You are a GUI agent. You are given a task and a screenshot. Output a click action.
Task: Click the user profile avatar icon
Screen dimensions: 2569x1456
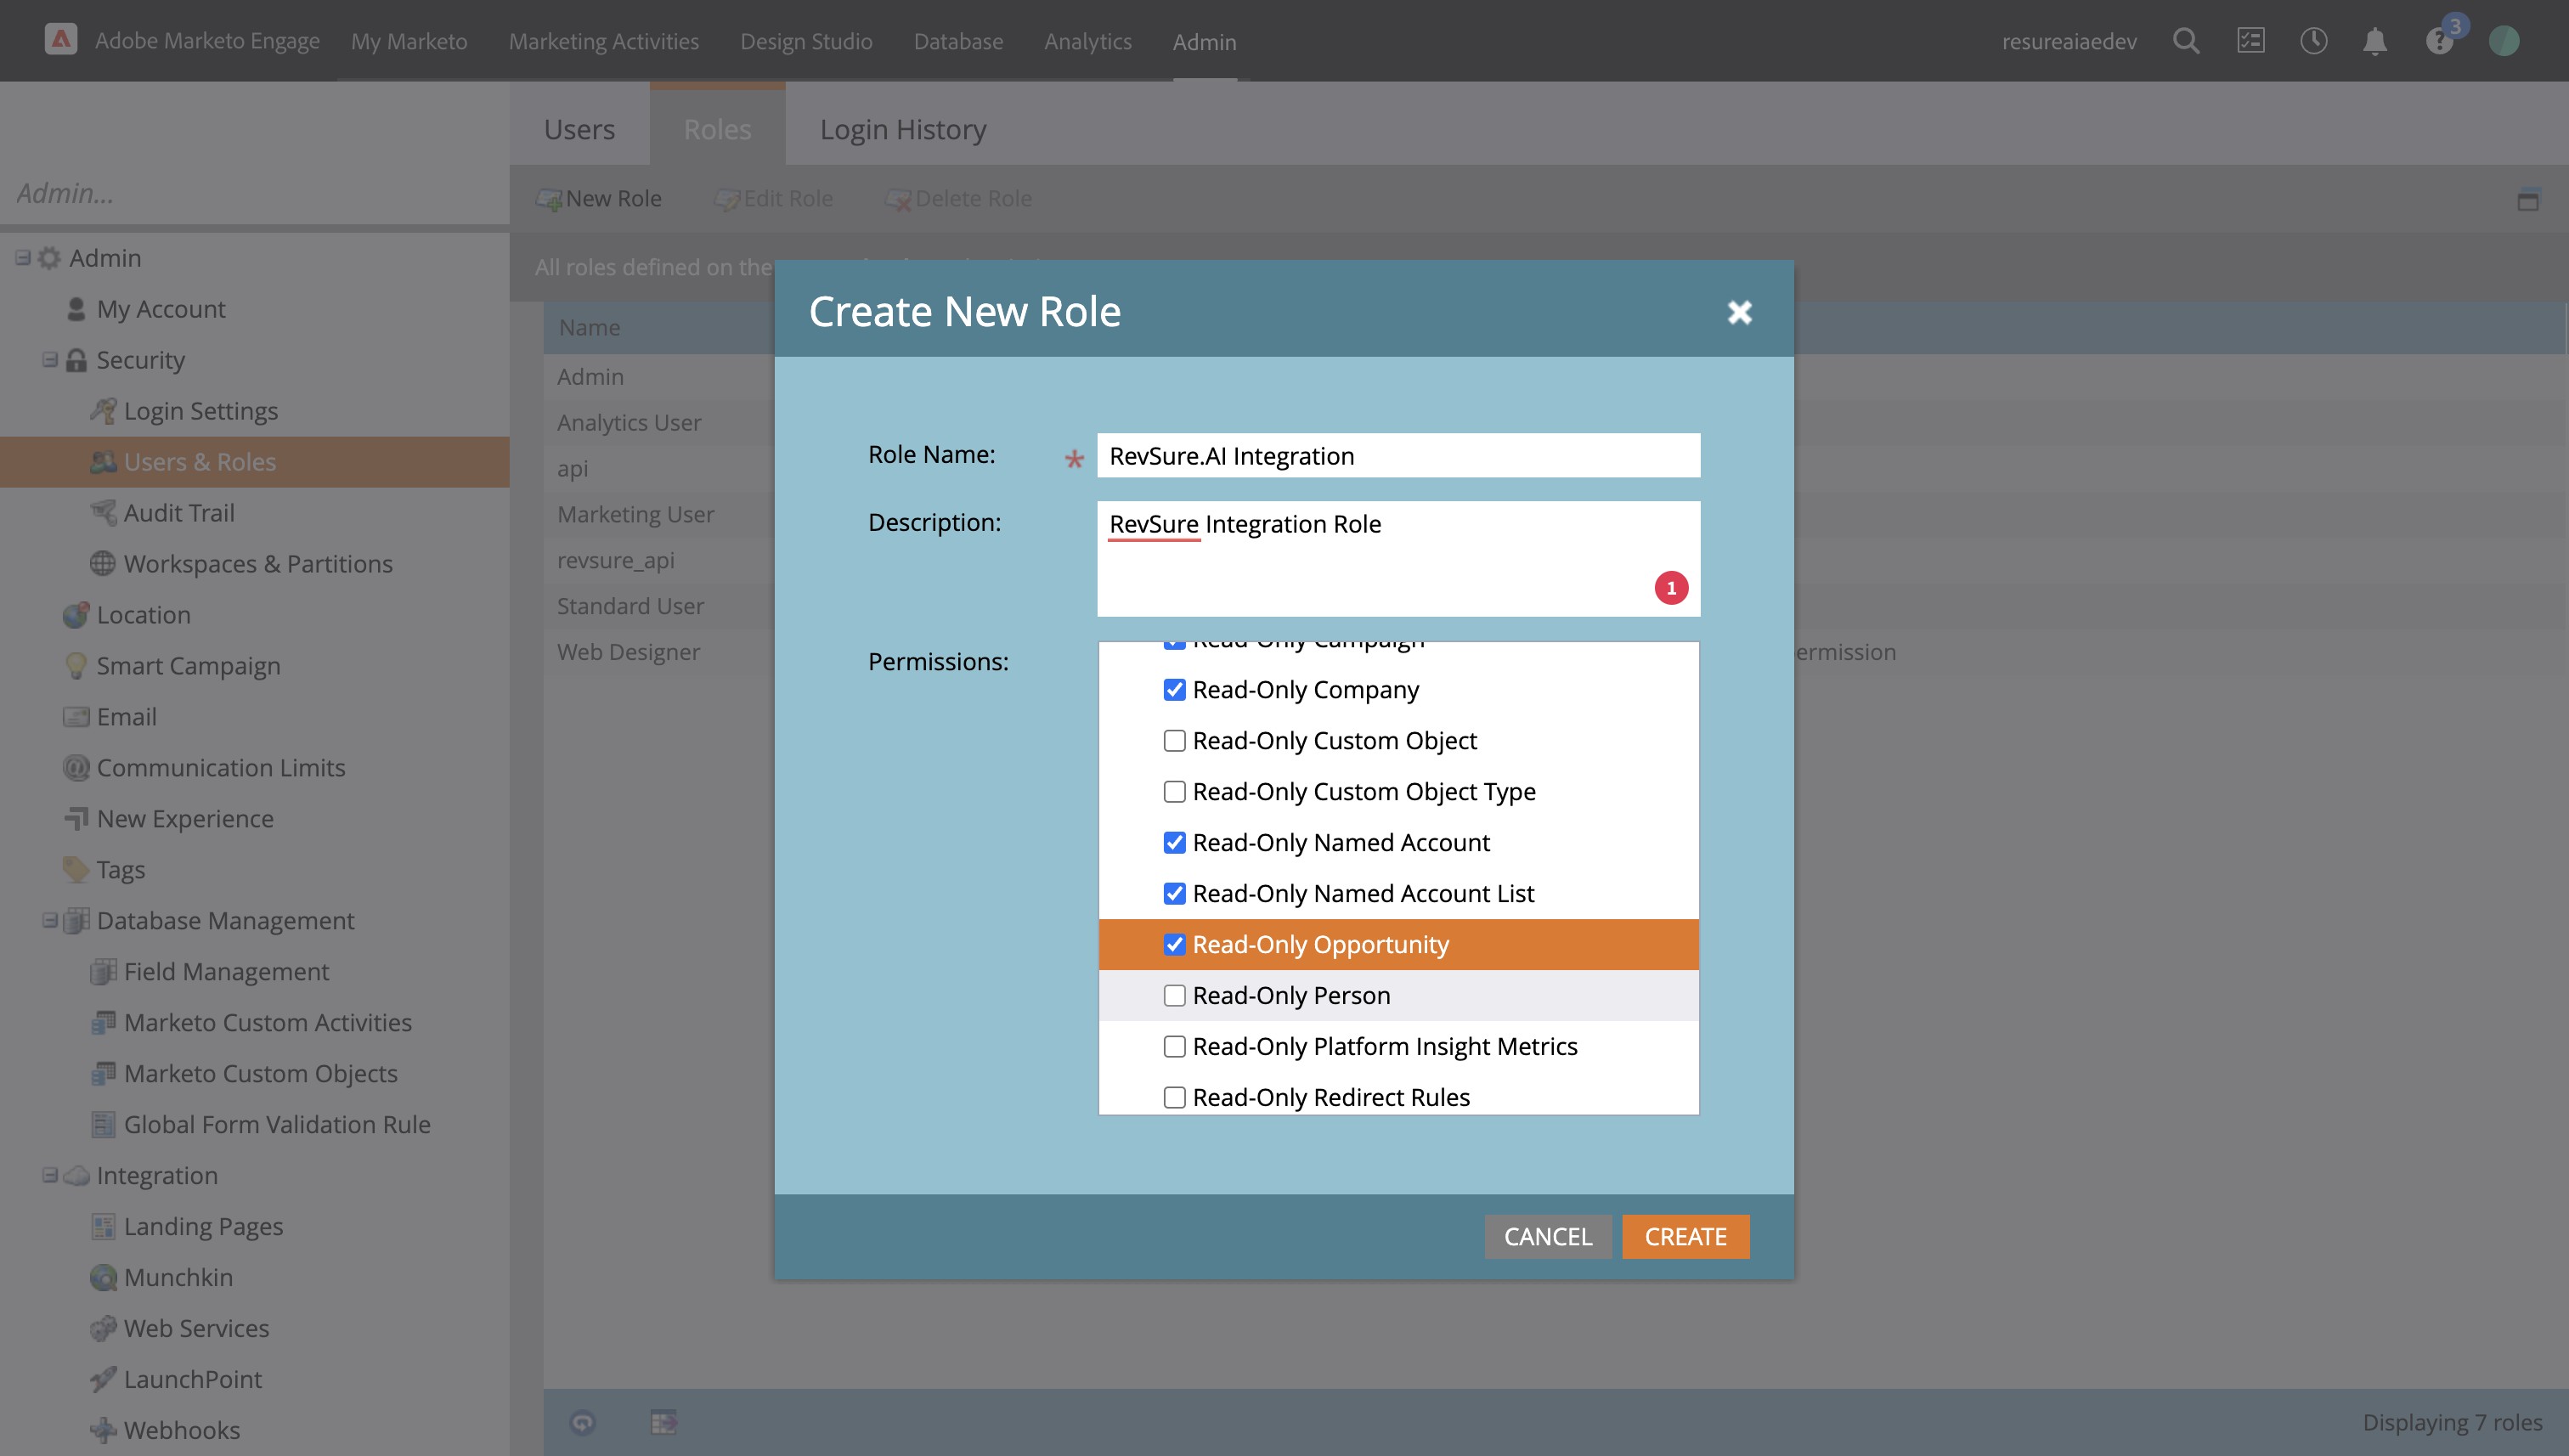2504,41
